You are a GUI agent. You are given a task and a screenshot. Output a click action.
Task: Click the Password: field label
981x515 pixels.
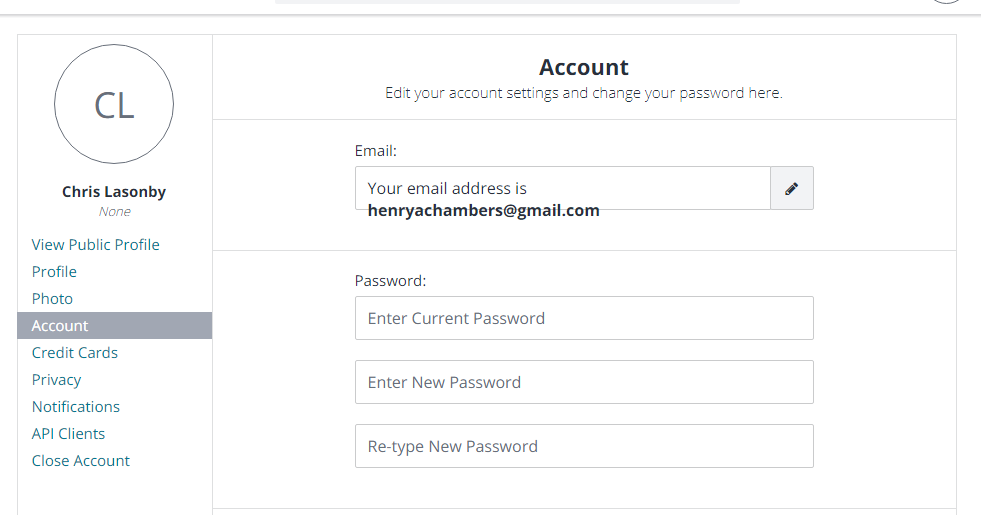point(391,281)
